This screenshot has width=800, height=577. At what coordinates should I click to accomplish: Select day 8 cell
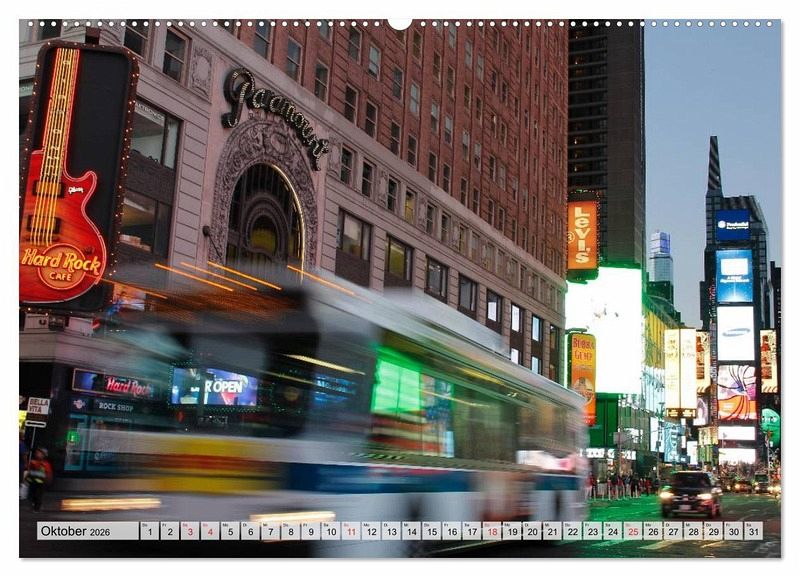290,531
